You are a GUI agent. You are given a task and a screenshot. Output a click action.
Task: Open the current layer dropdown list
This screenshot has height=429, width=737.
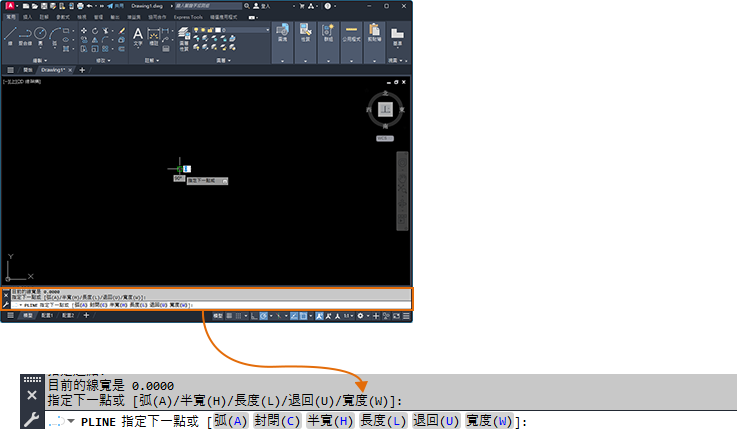(267, 30)
